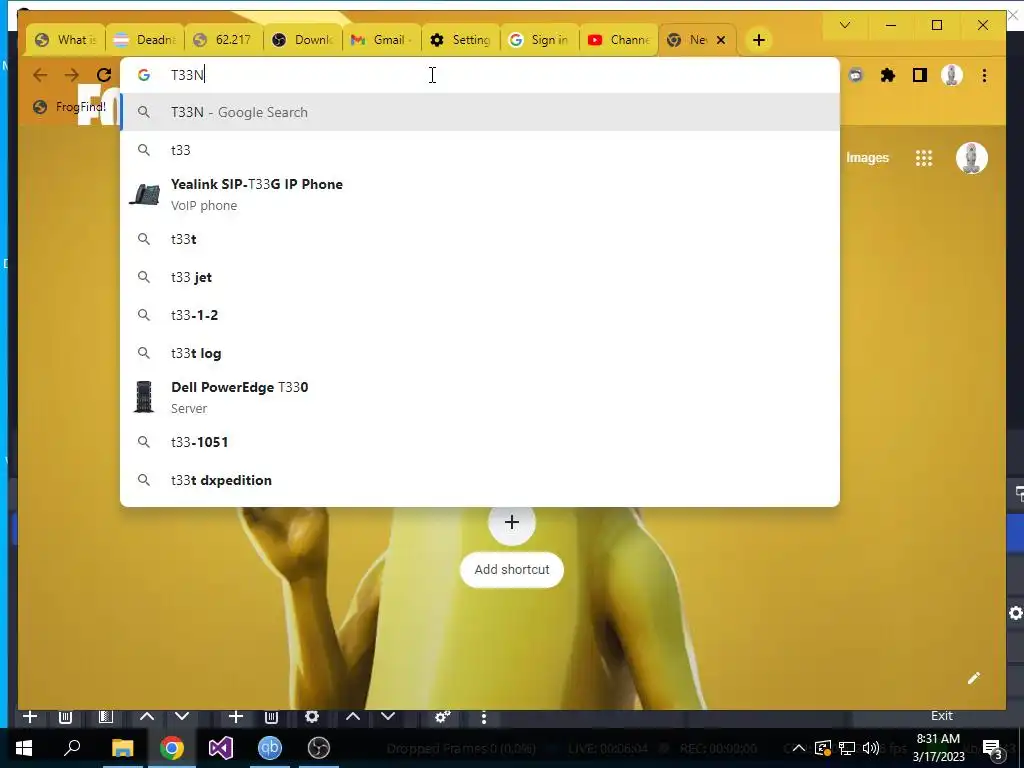Click the forward navigation arrow
Image resolution: width=1024 pixels, height=768 pixels.
tap(71, 75)
